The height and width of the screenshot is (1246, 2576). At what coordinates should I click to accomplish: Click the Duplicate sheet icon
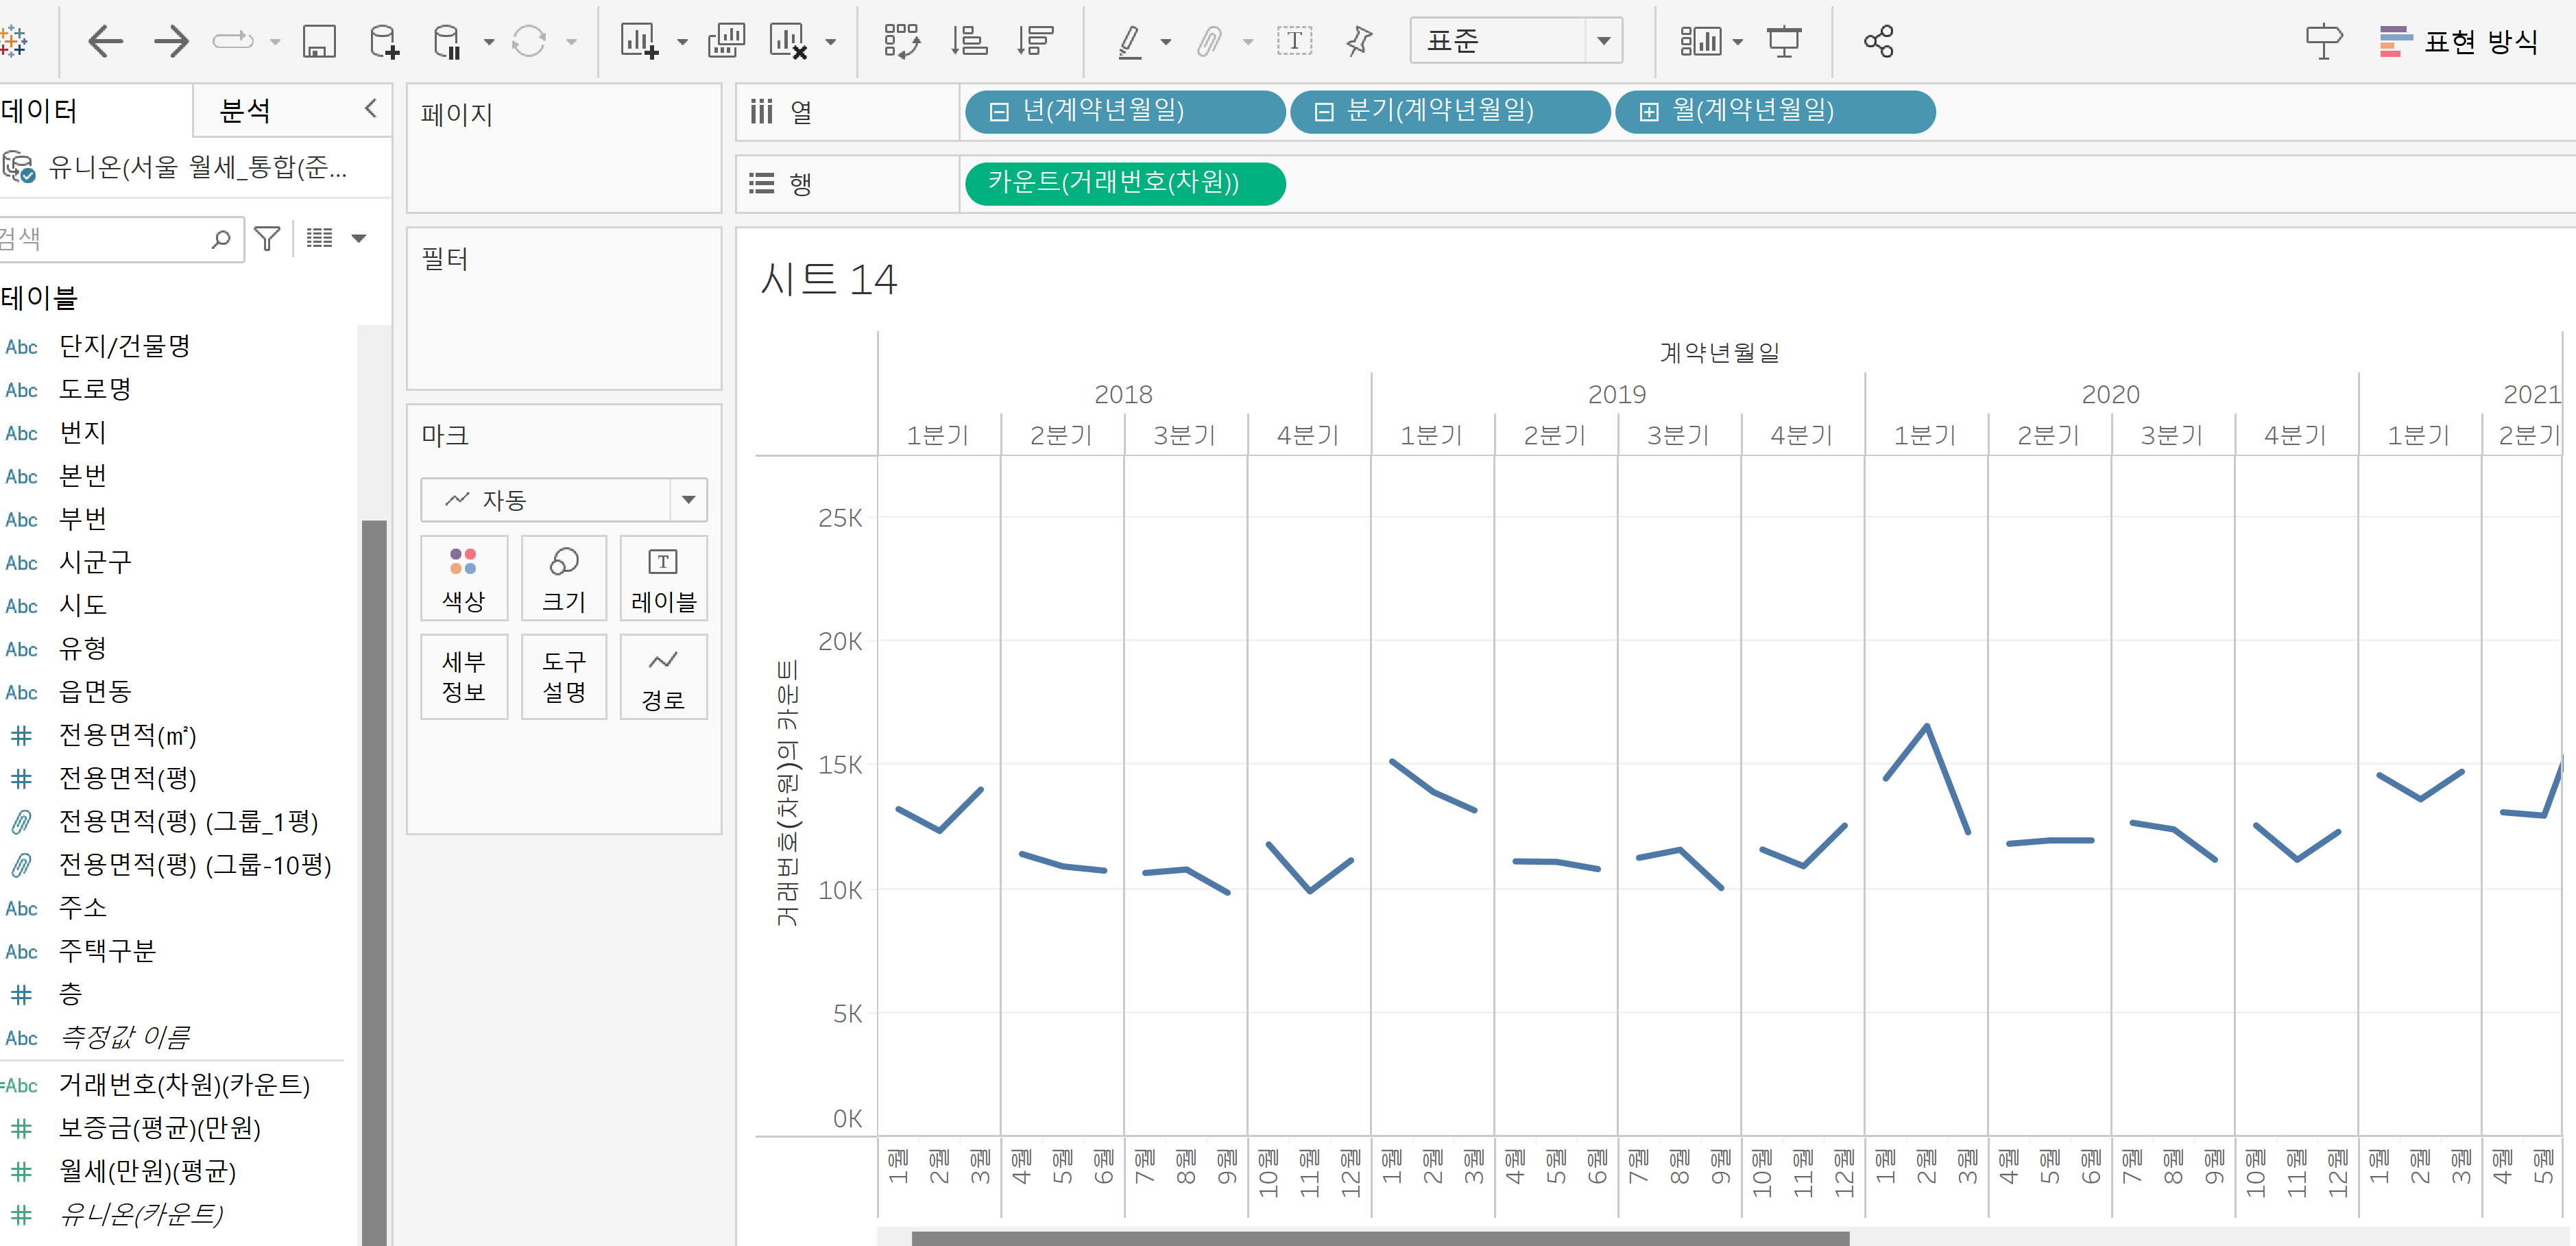coord(727,41)
